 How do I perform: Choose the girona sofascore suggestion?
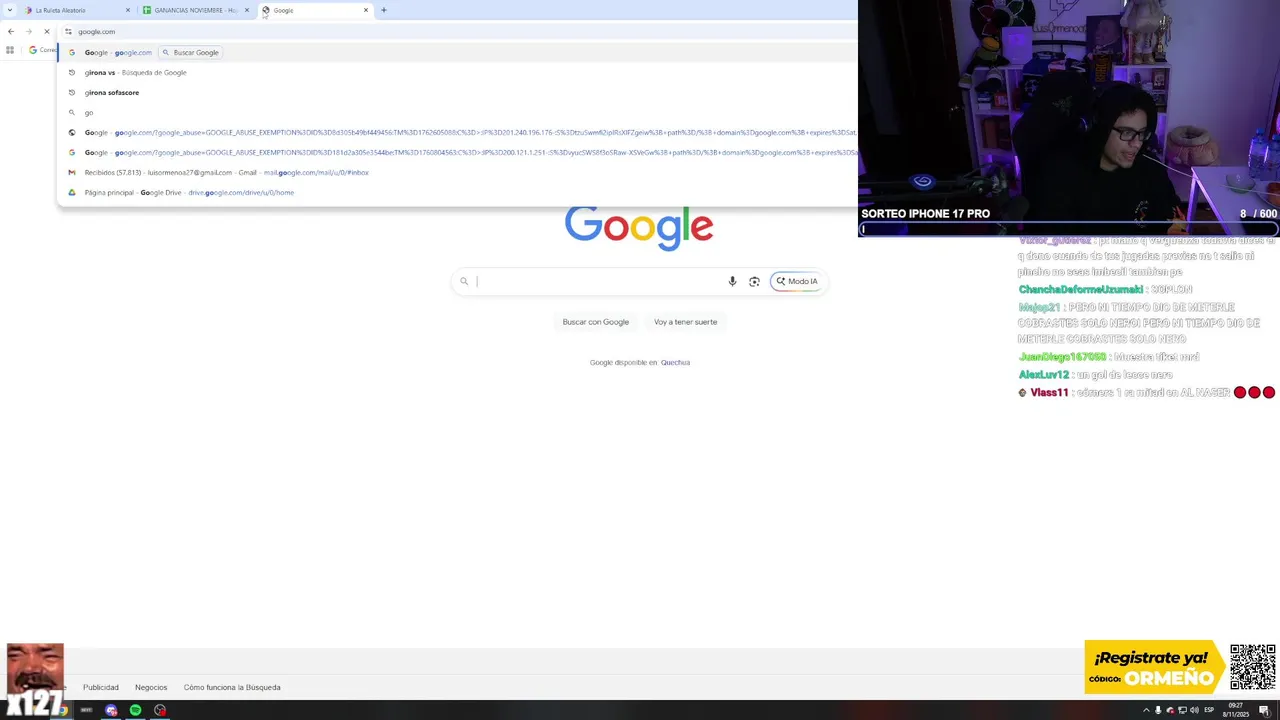(457, 92)
